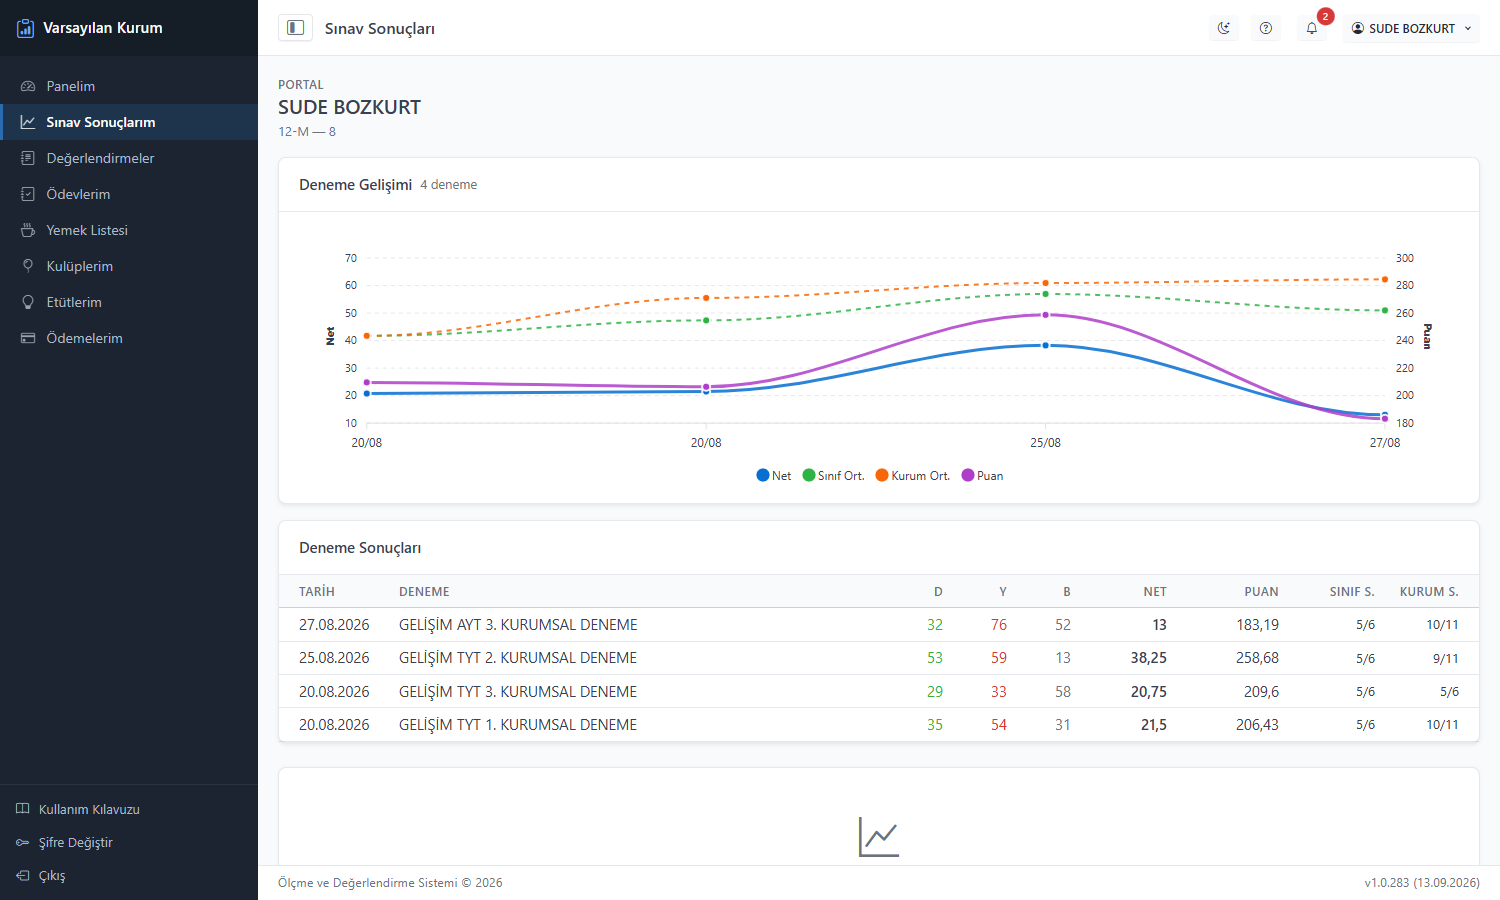This screenshot has height=900, width=1500.
Task: Toggle the Sınıf Ort. legend series
Action: [833, 476]
